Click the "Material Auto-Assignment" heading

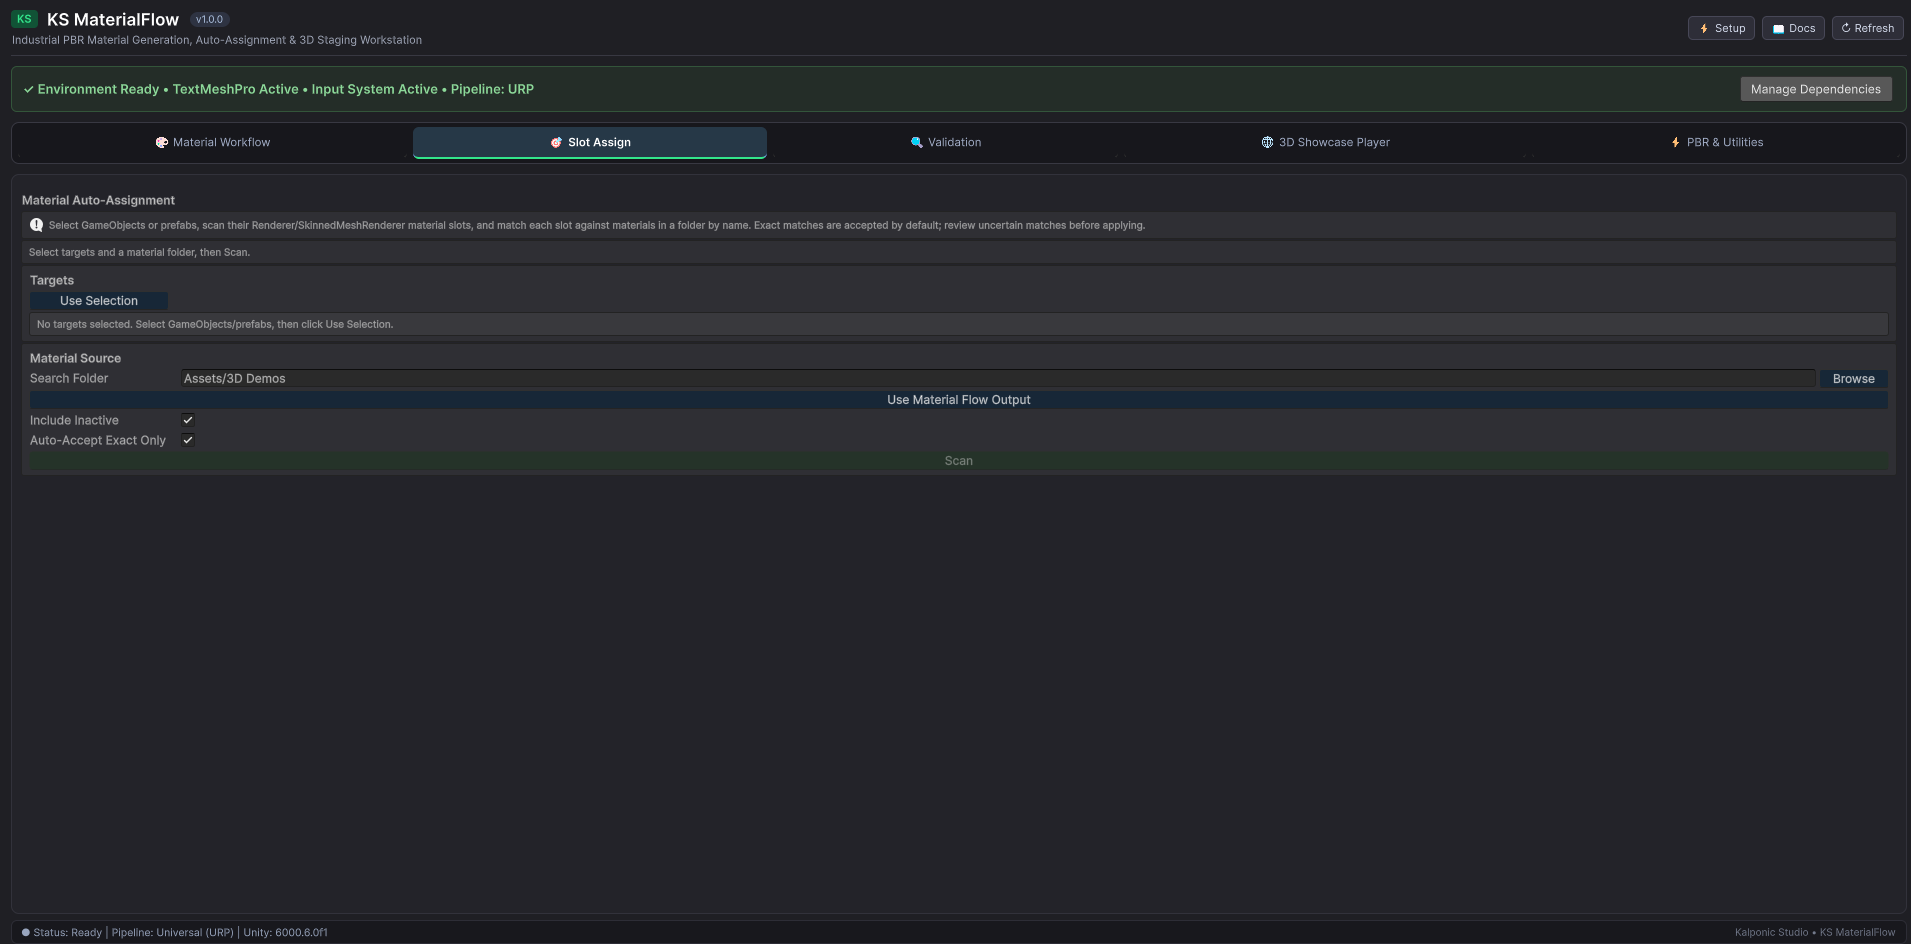tap(98, 200)
